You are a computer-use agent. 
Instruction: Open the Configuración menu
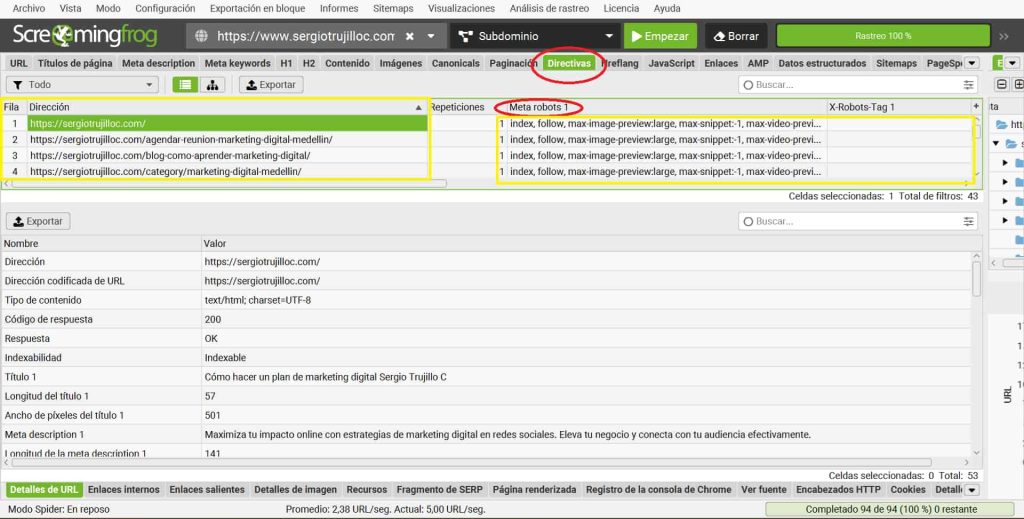(165, 8)
